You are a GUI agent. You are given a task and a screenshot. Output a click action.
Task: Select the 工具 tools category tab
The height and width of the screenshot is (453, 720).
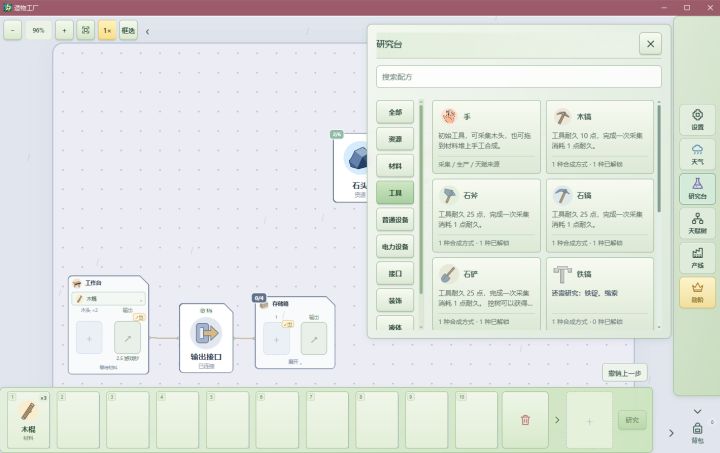pyautogui.click(x=395, y=193)
